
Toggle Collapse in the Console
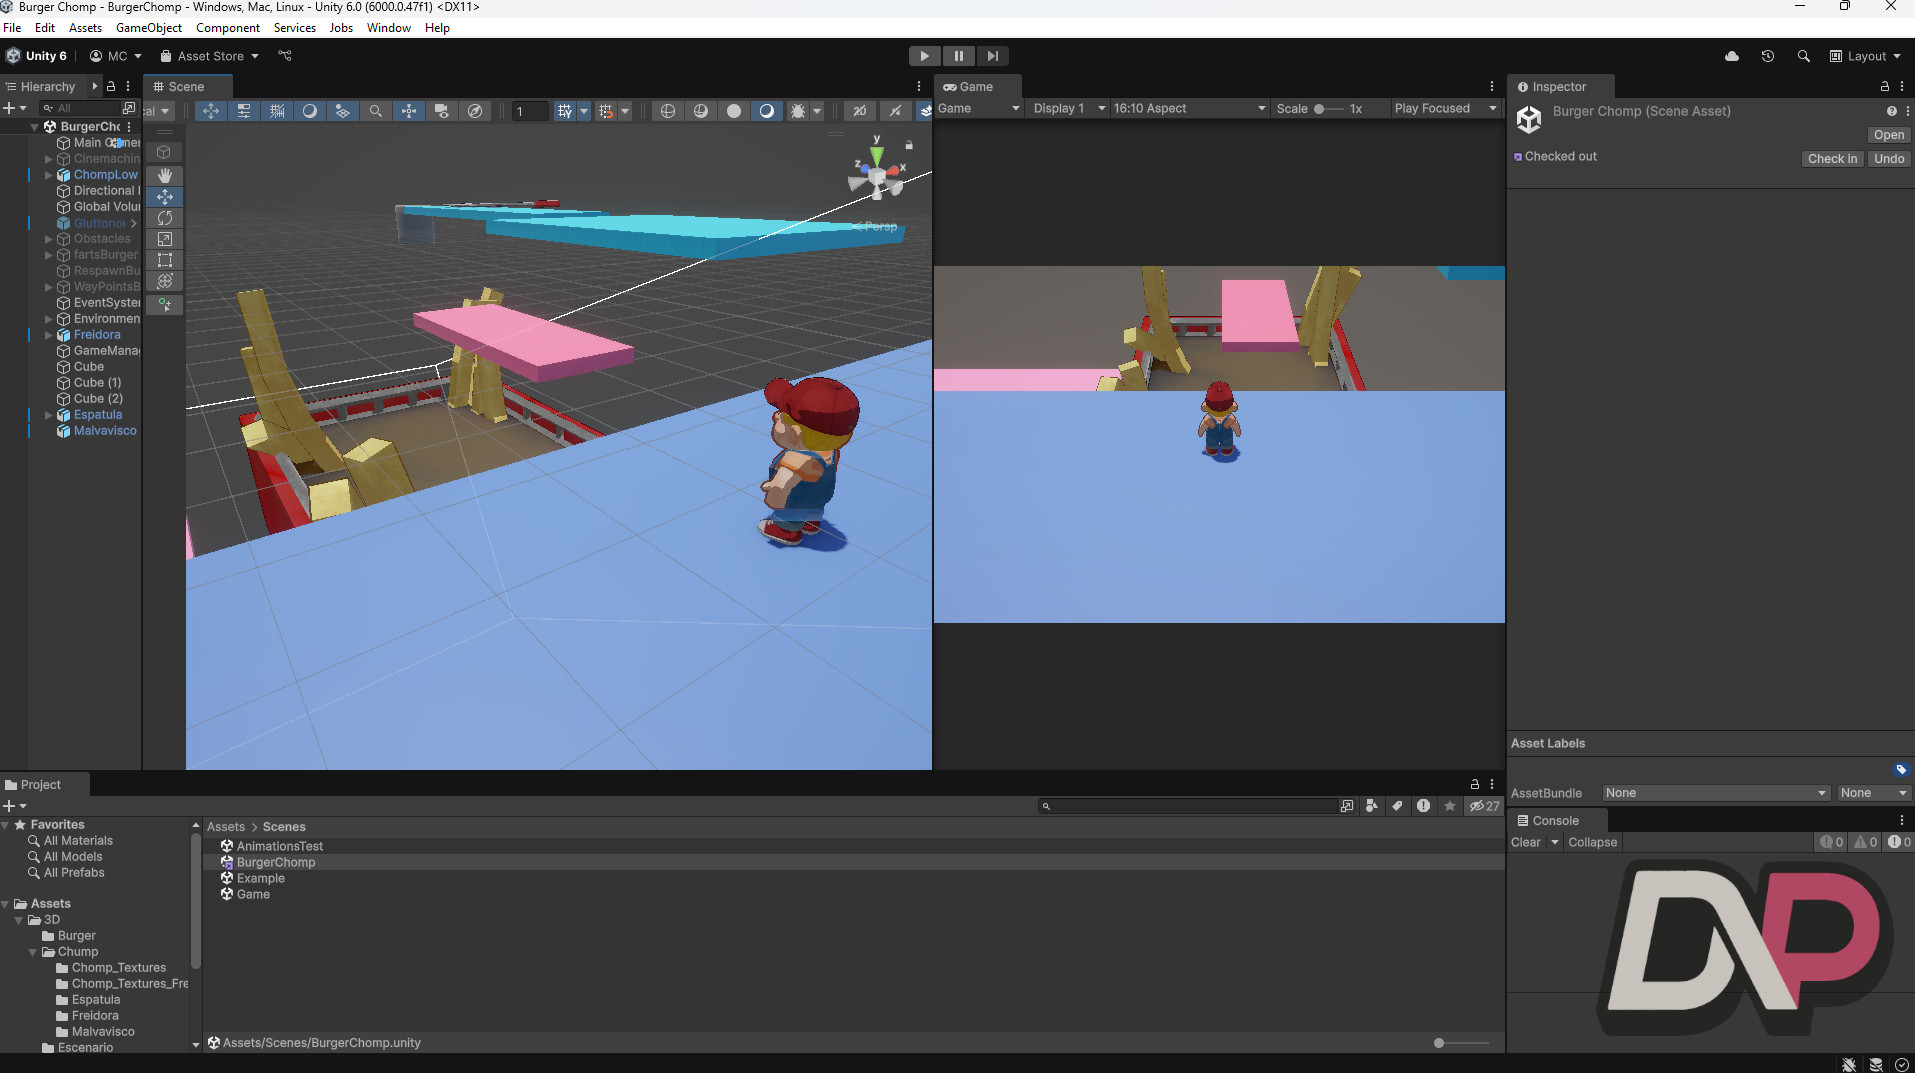pos(1592,843)
